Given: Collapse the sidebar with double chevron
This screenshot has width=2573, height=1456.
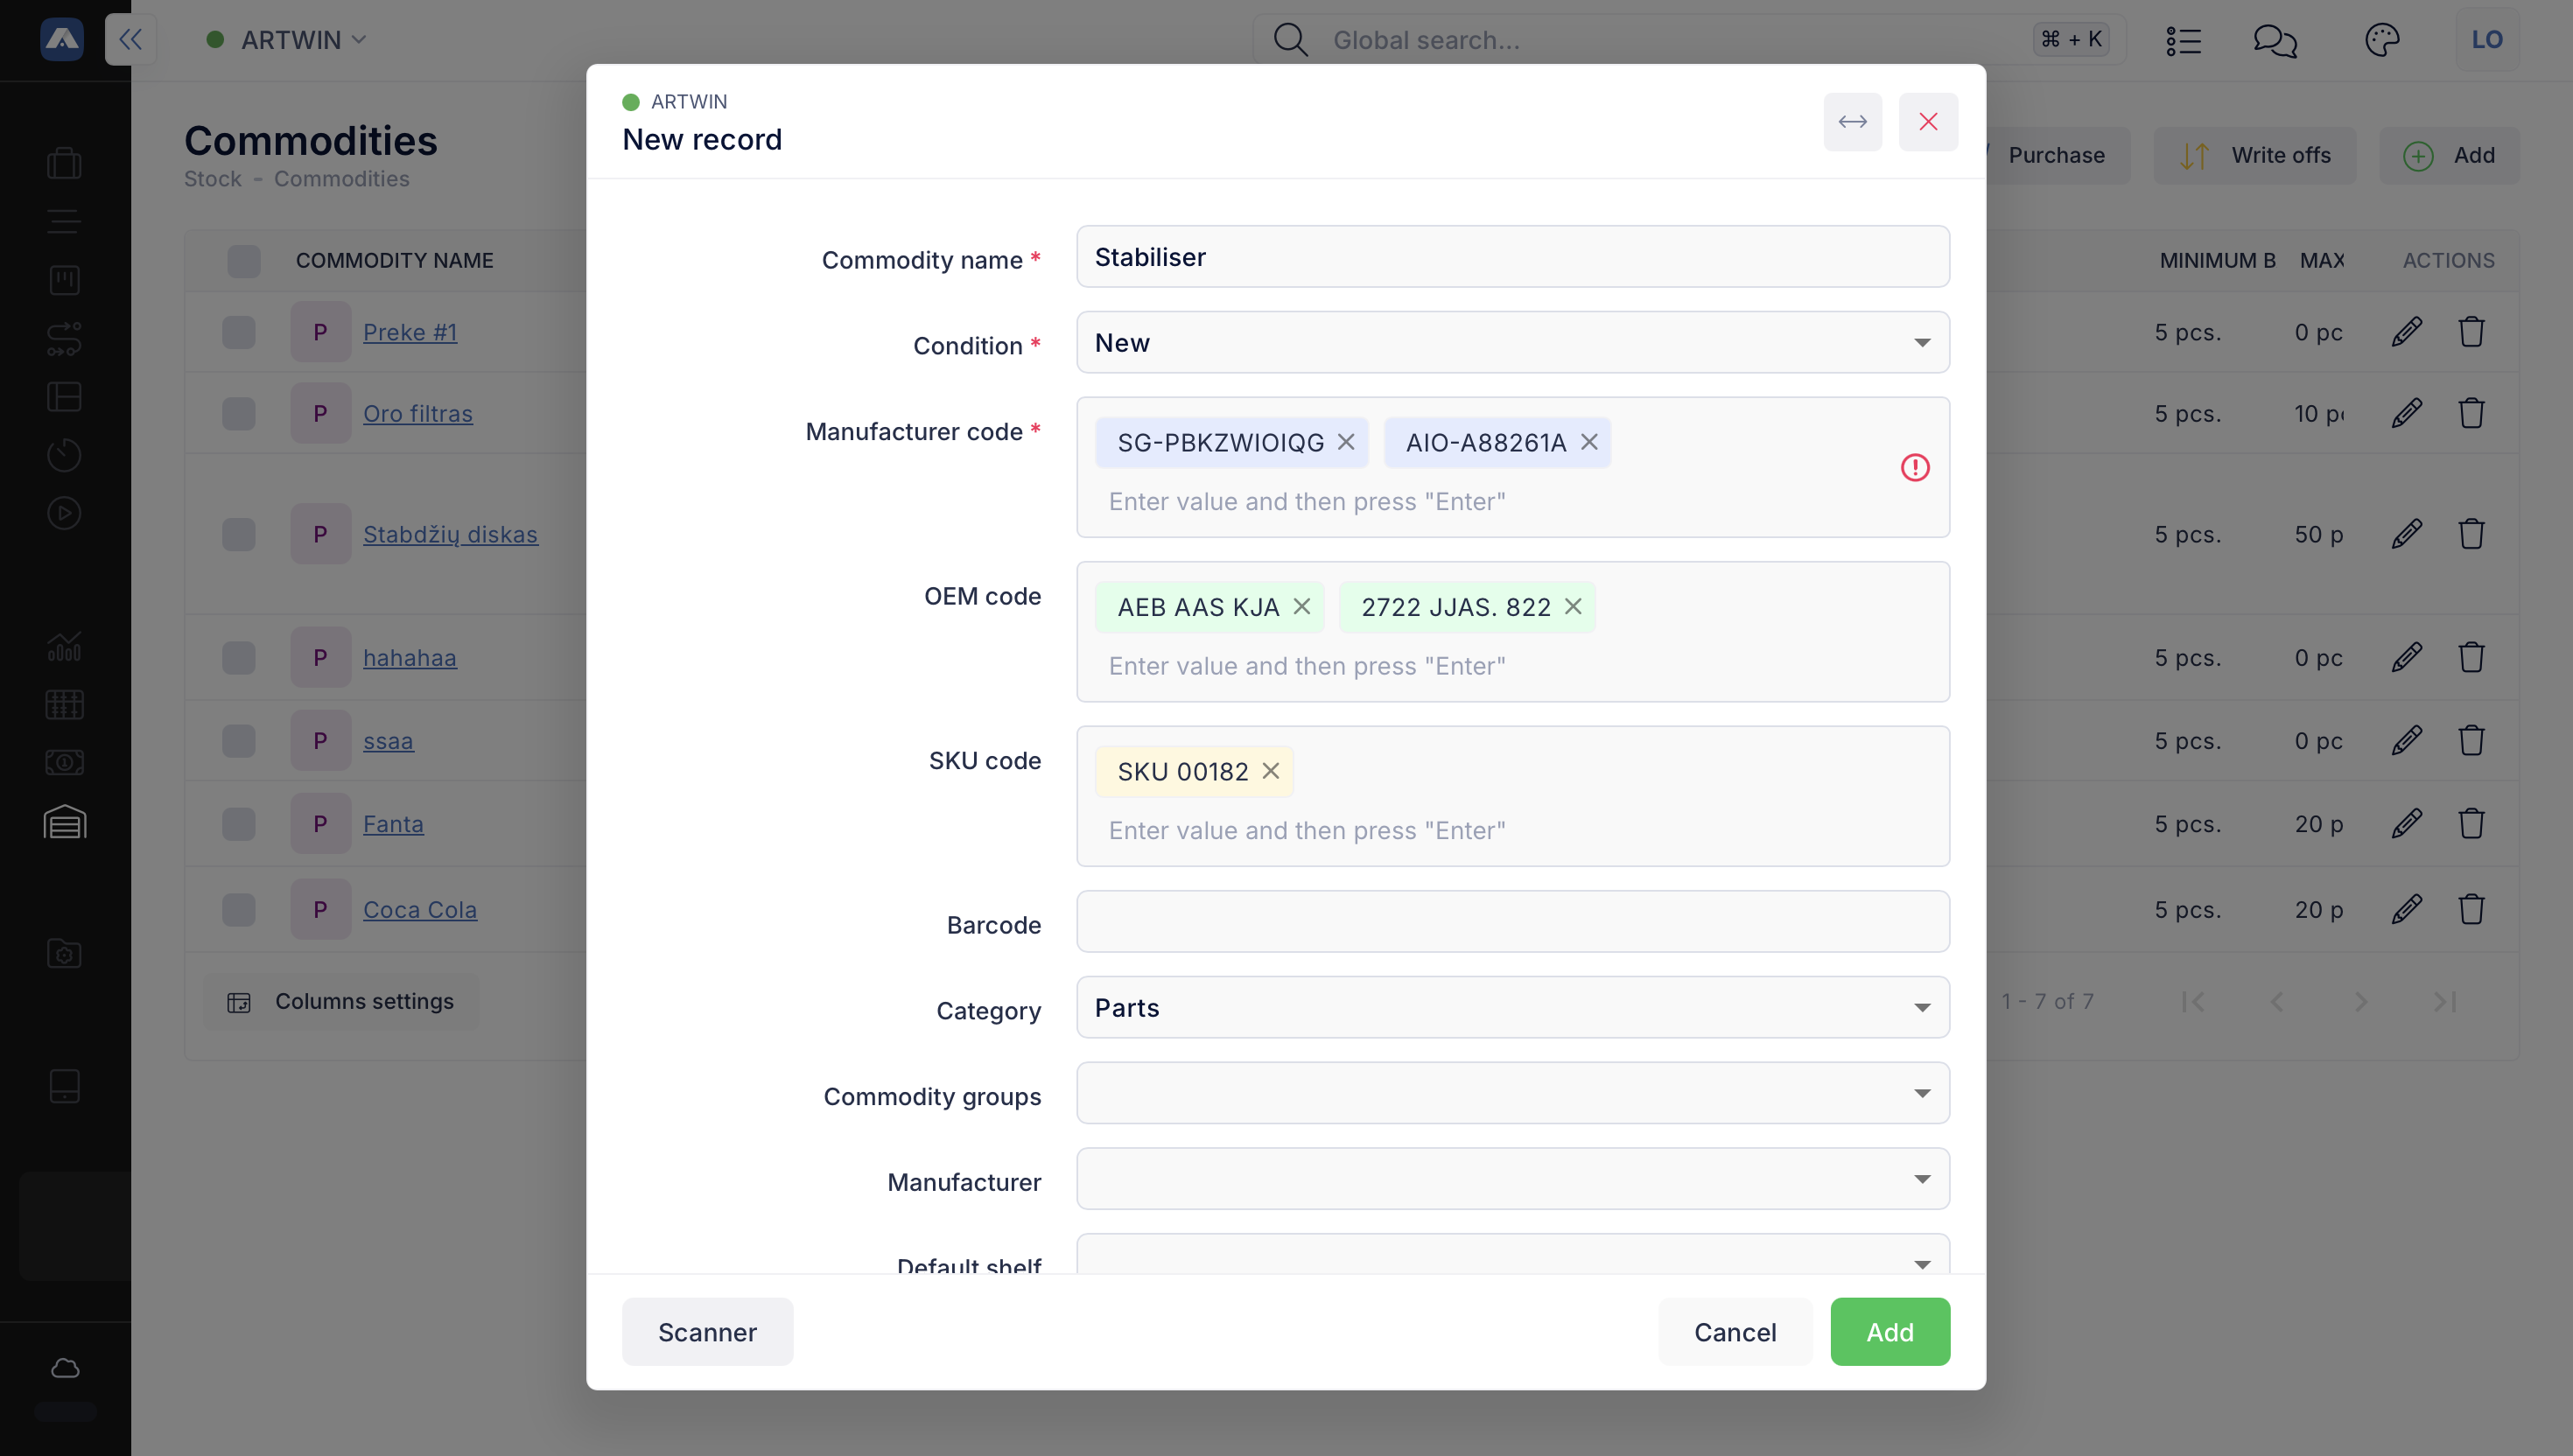Looking at the screenshot, I should point(131,40).
